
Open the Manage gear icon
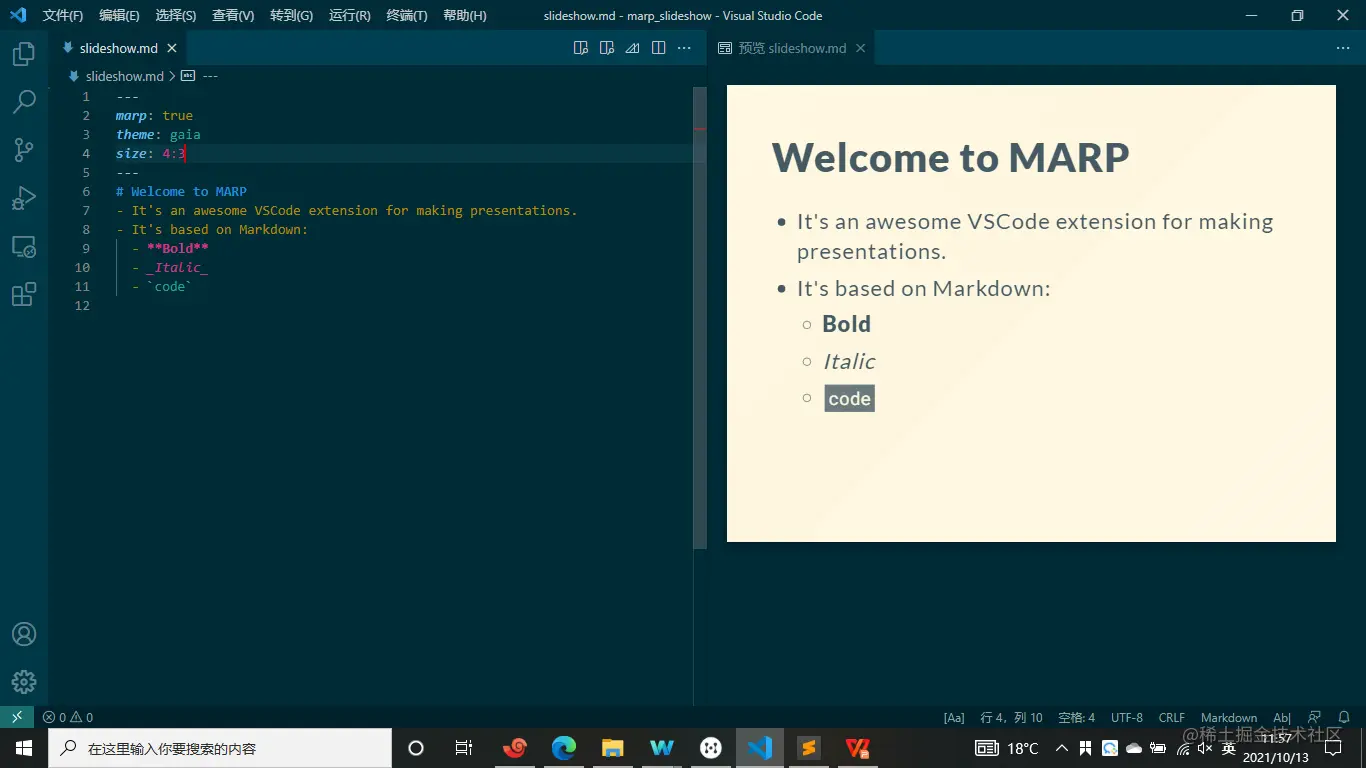click(24, 682)
